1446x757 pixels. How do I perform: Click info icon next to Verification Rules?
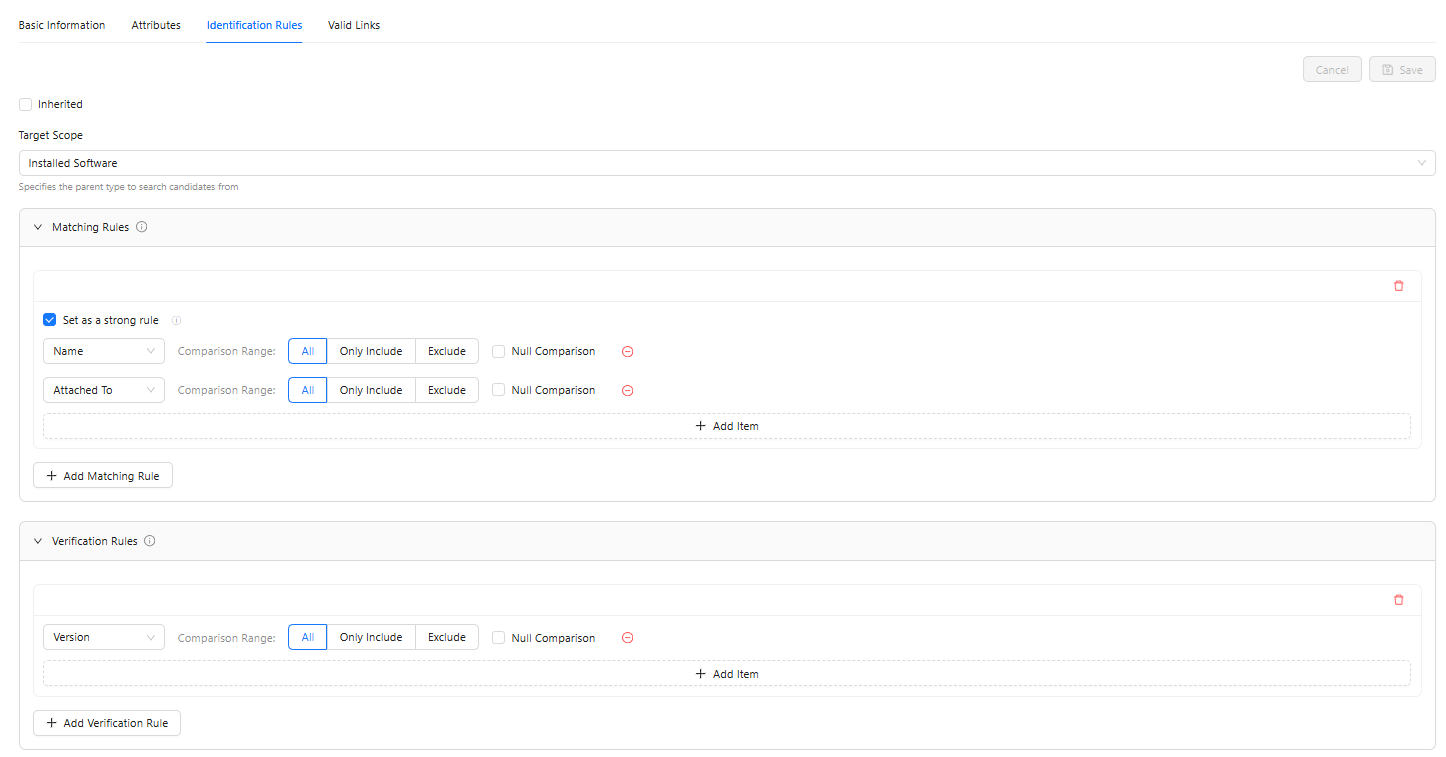pyautogui.click(x=150, y=541)
